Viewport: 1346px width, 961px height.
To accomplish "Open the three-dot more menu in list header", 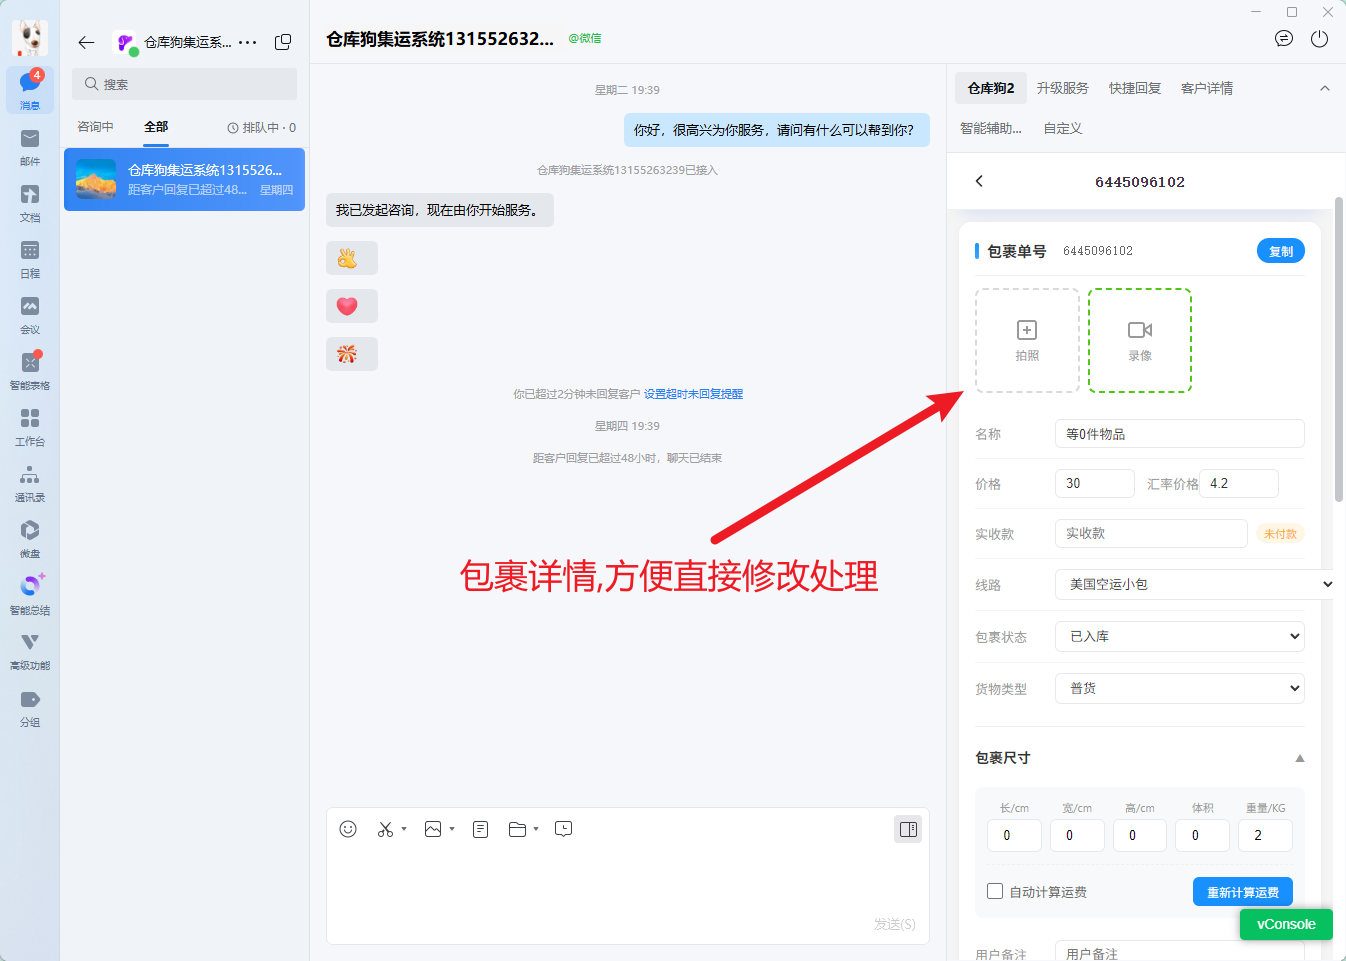I will click(248, 42).
